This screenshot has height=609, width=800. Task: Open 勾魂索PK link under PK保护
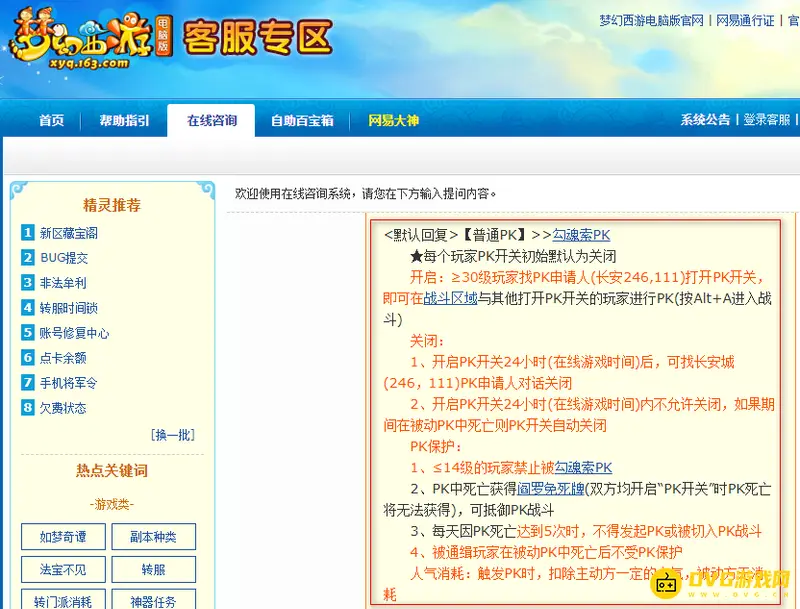point(583,467)
